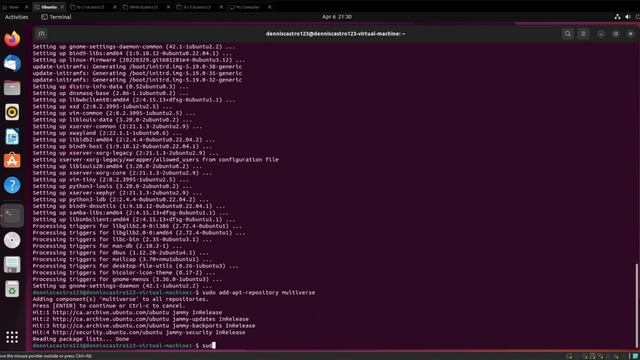Open a new terminal tab with header button

coord(41,34)
